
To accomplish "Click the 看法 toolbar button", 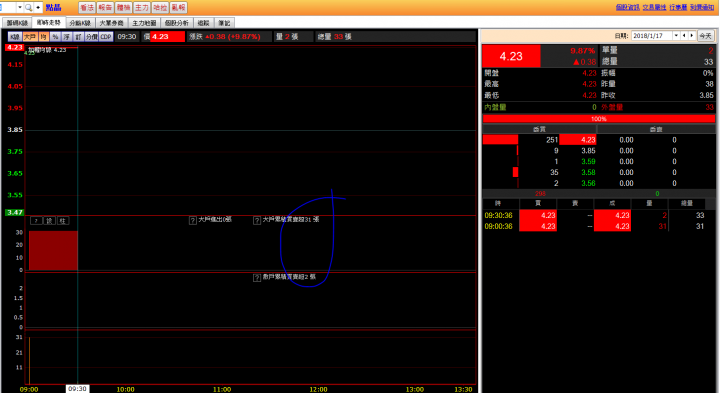I will (x=87, y=7).
